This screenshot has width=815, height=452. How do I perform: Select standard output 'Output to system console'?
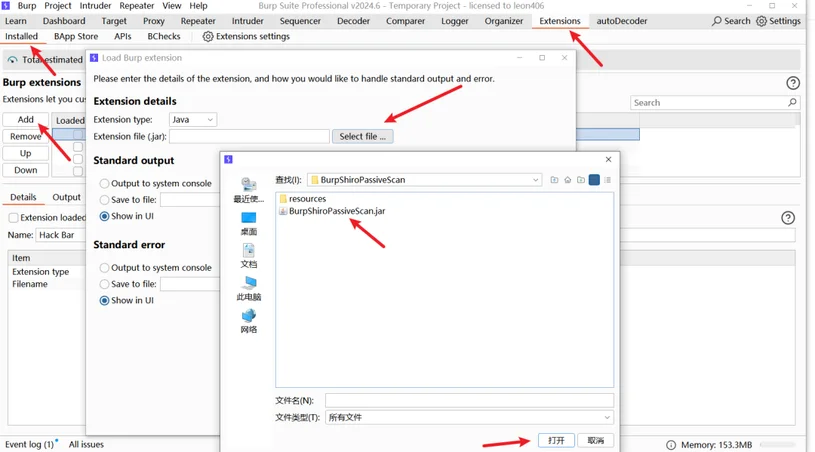[x=104, y=183]
